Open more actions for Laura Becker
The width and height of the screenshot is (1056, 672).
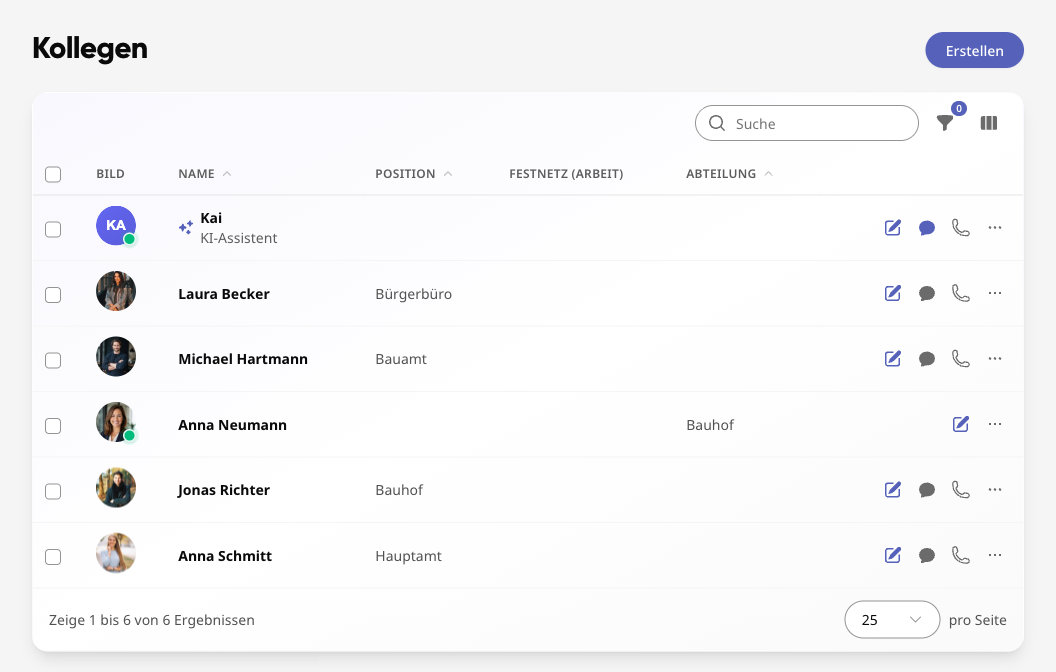(x=995, y=293)
